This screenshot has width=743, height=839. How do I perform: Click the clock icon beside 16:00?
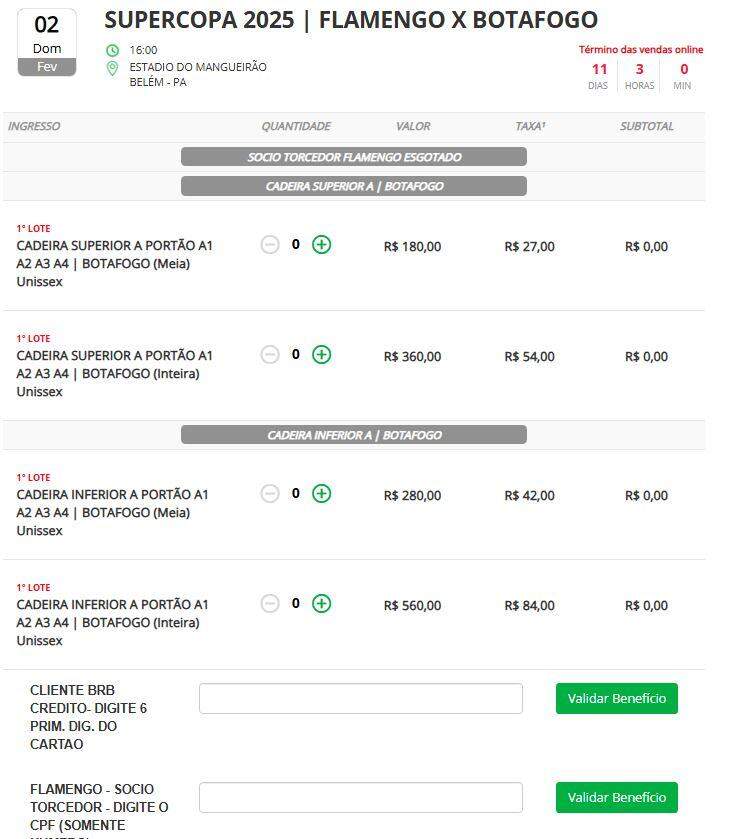tap(112, 50)
